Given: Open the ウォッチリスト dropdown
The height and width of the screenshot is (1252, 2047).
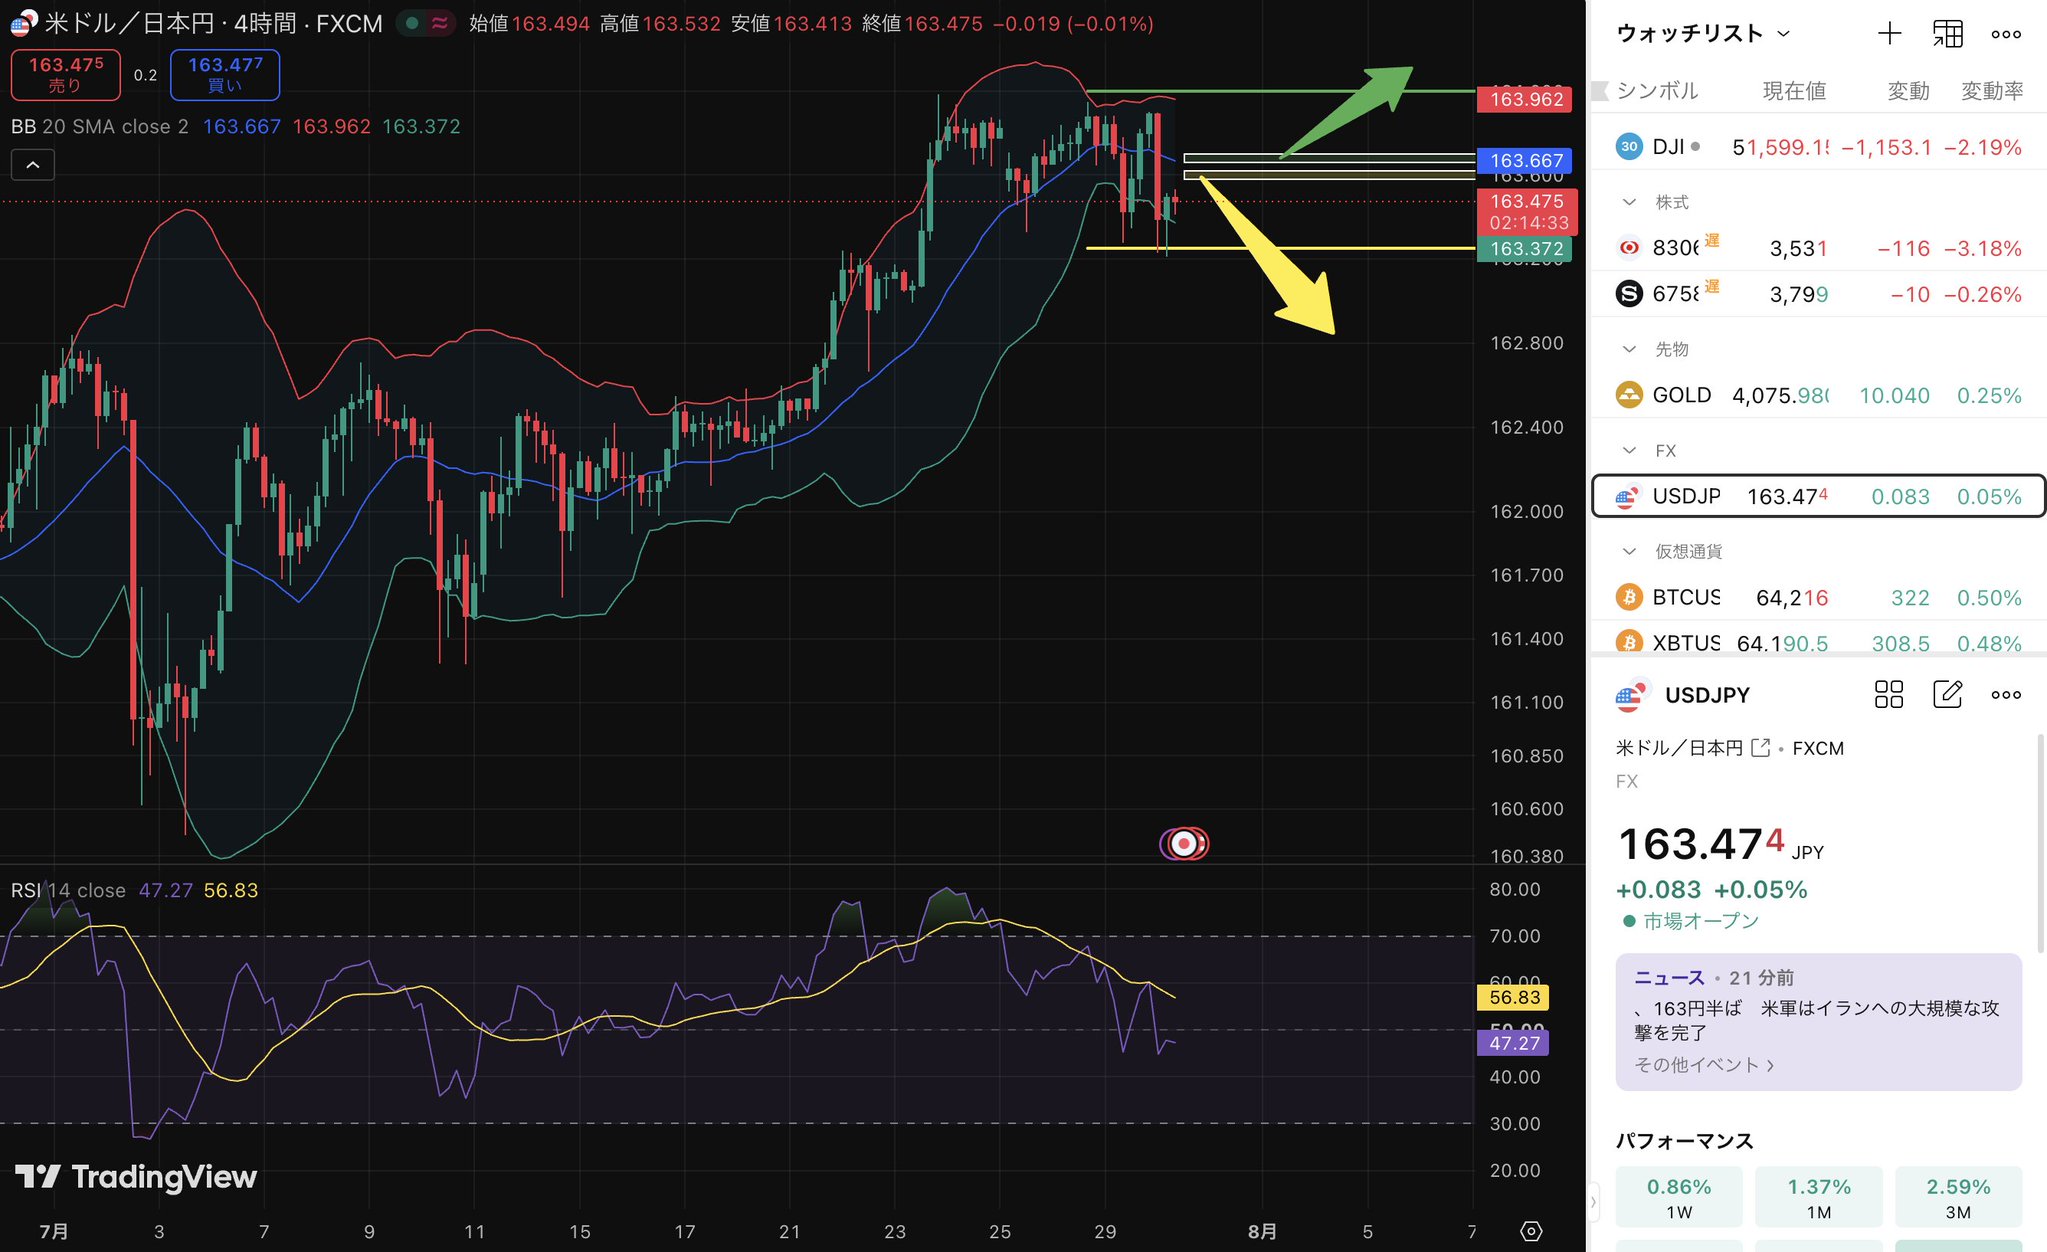Looking at the screenshot, I should (1703, 34).
